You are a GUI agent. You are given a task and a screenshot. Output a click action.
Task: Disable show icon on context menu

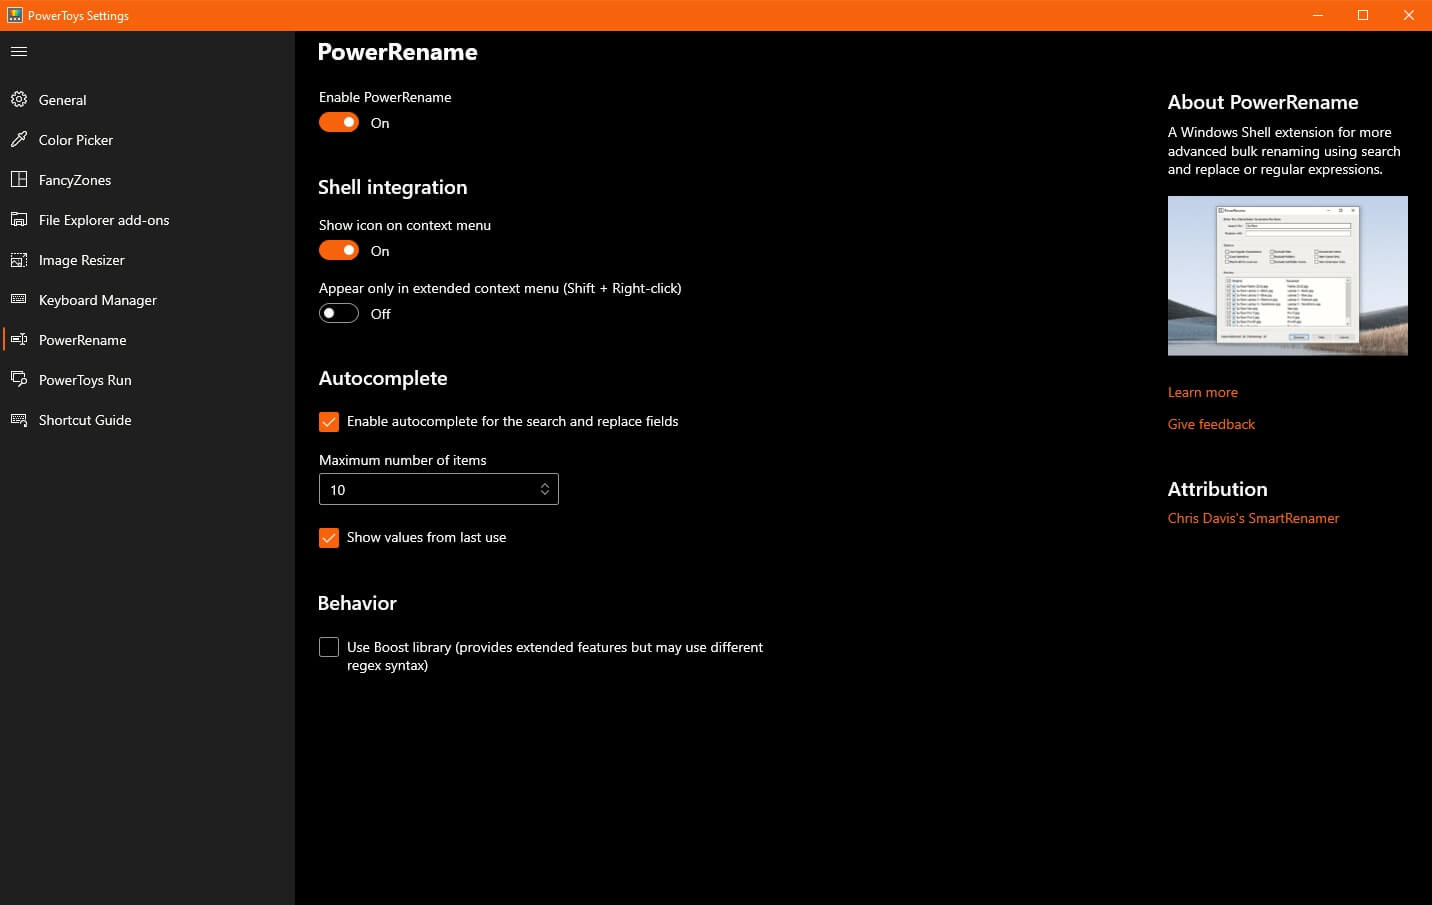coord(339,249)
